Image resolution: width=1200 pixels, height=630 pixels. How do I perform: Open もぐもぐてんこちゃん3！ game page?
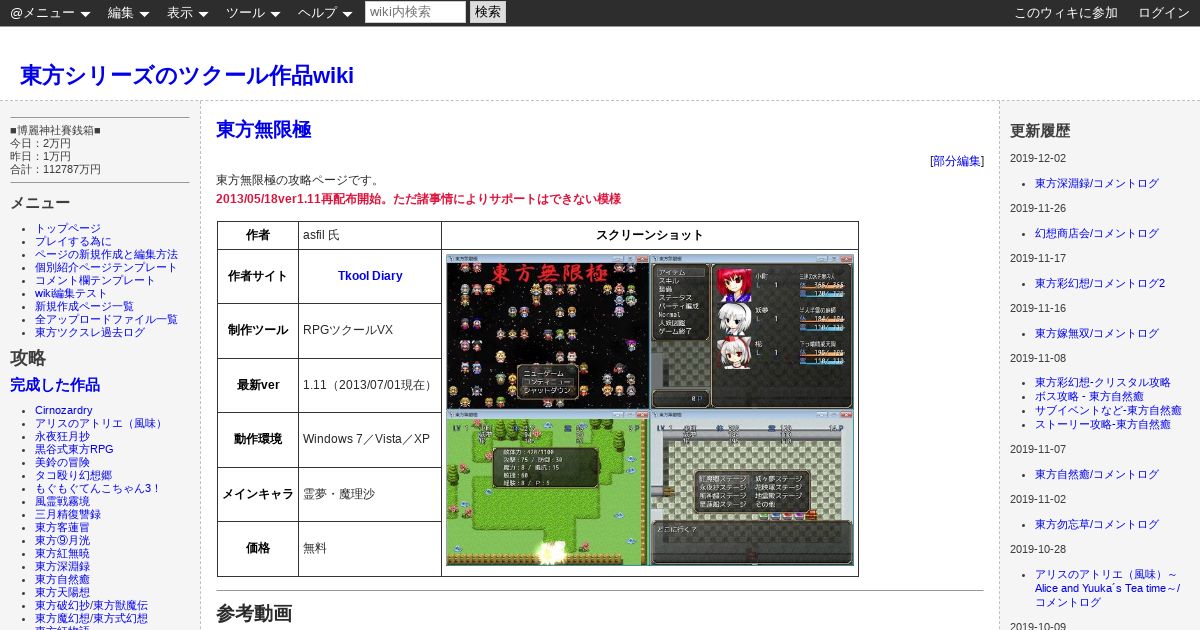tap(98, 489)
